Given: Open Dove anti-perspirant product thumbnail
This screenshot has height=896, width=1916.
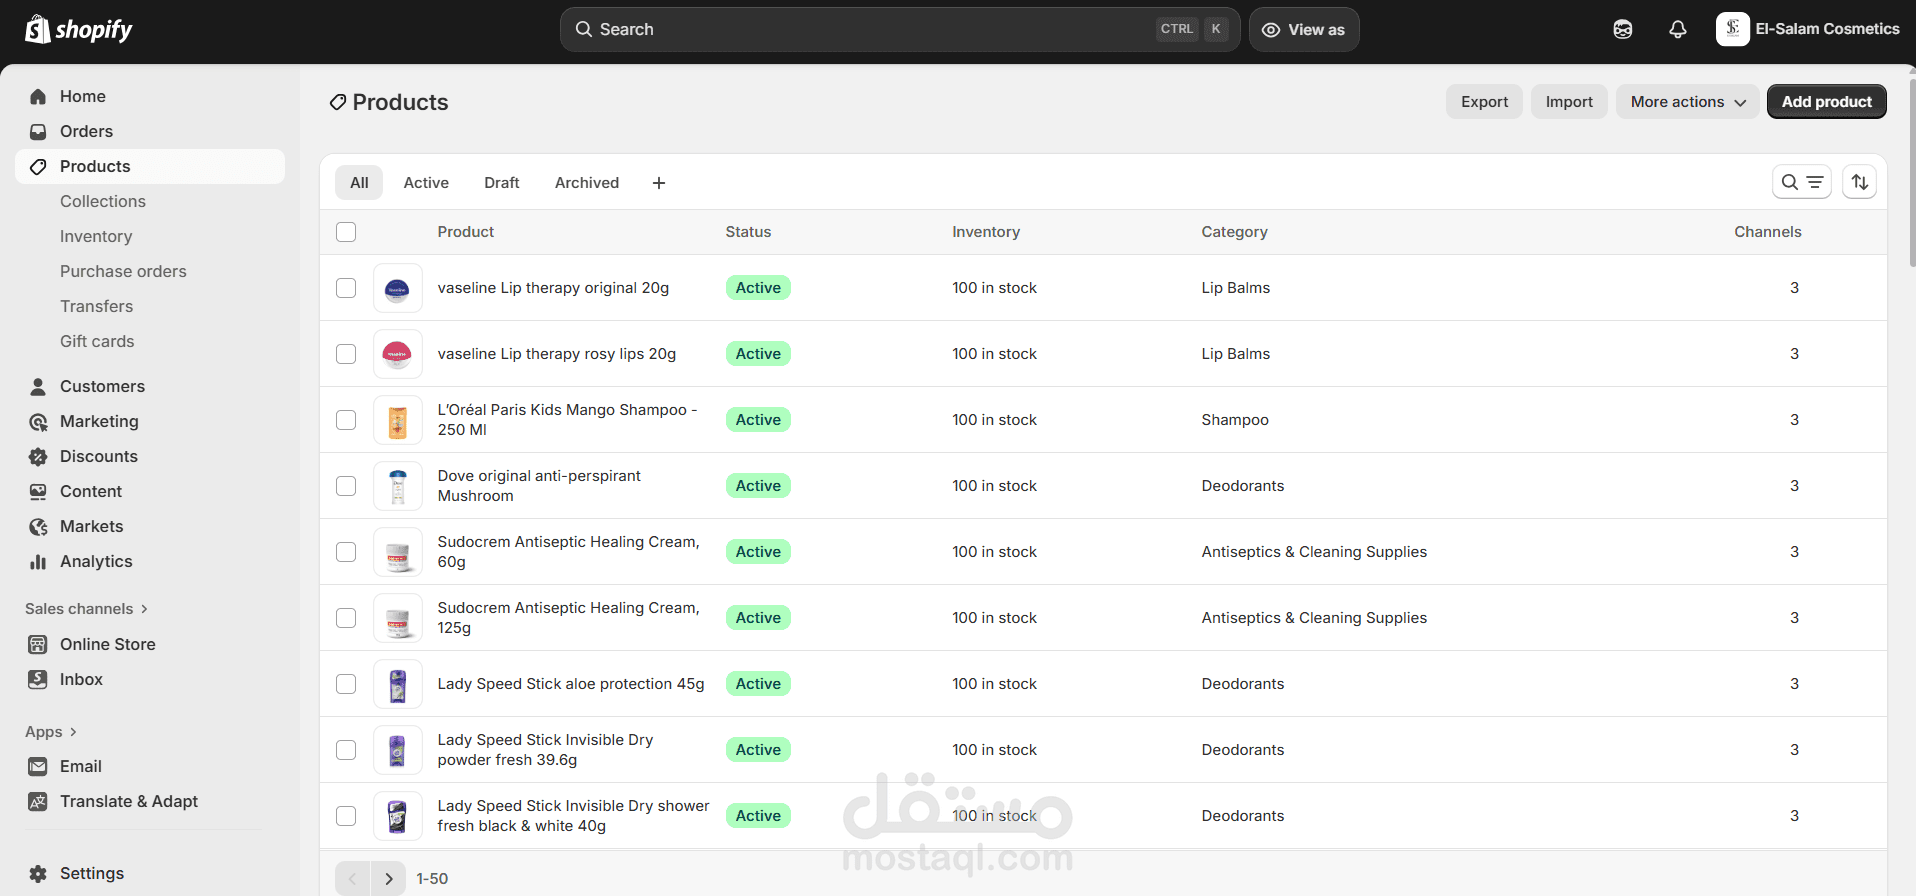Looking at the screenshot, I should coord(398,486).
